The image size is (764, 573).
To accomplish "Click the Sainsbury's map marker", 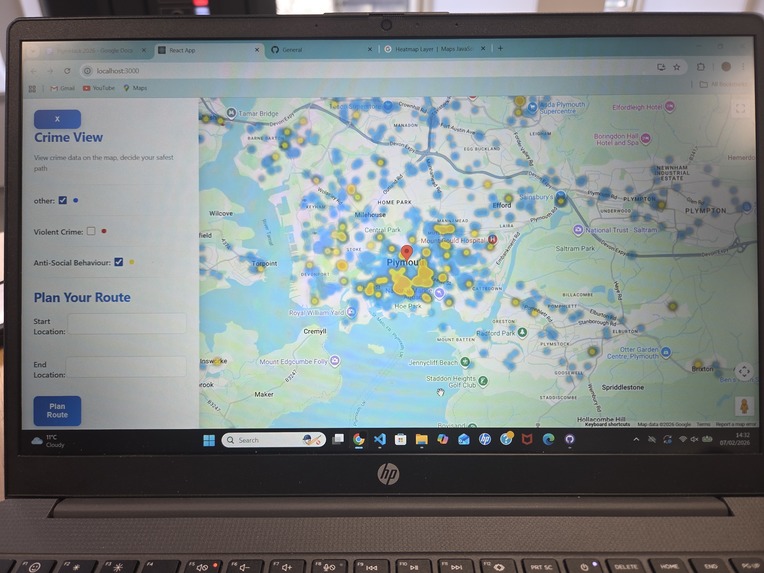I will pyautogui.click(x=561, y=197).
